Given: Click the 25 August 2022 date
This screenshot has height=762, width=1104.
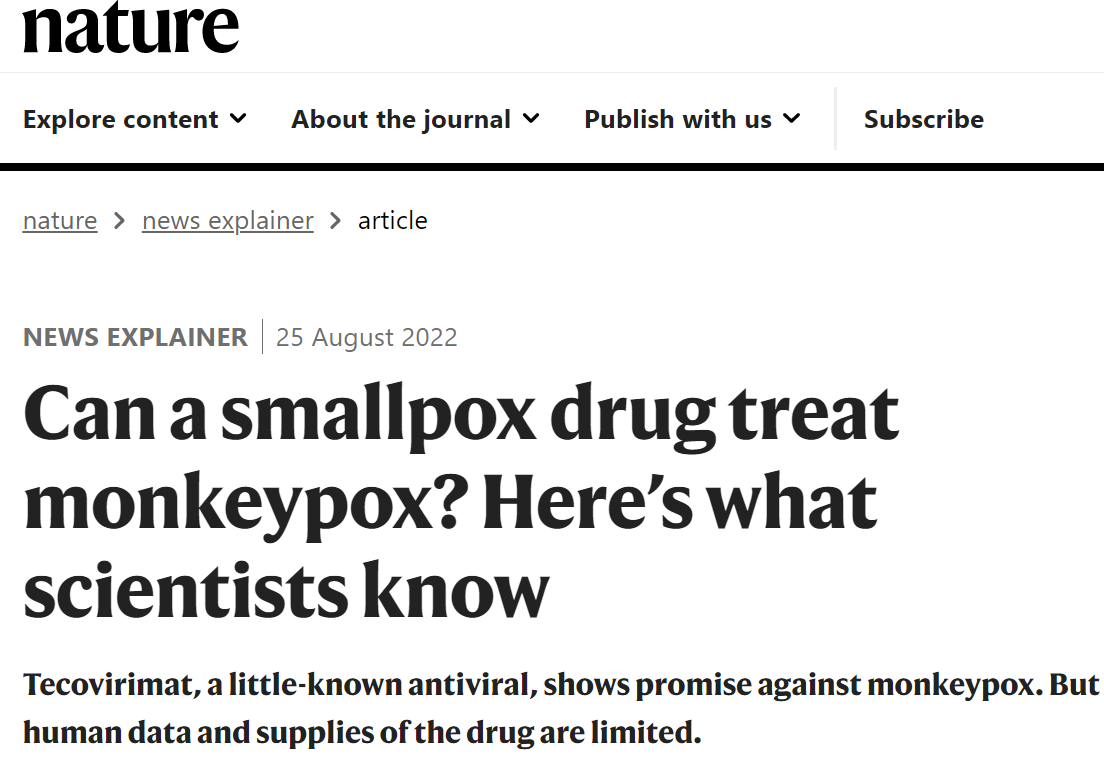Looking at the screenshot, I should point(366,337).
